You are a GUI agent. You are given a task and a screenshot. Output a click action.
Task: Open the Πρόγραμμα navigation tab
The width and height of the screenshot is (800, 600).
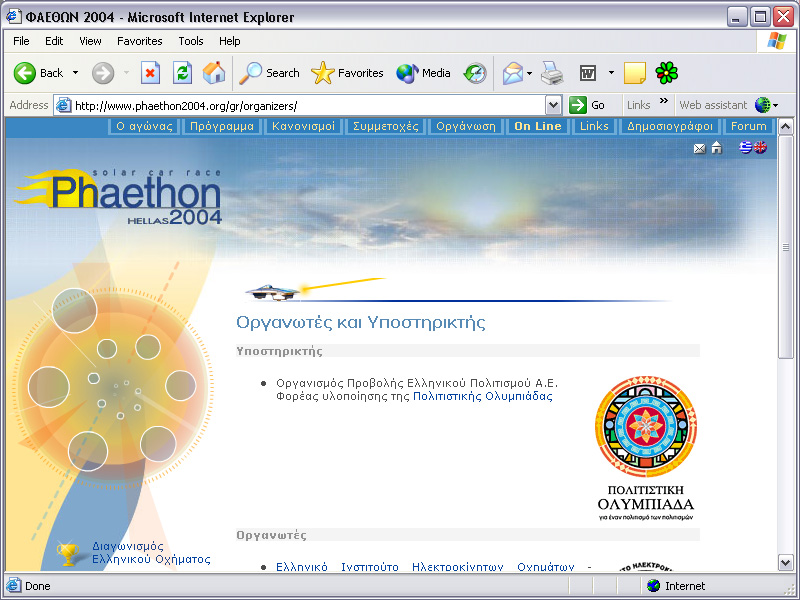click(x=222, y=126)
